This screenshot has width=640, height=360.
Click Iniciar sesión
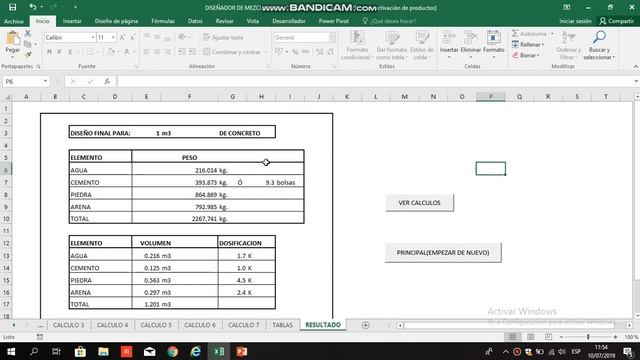(575, 21)
